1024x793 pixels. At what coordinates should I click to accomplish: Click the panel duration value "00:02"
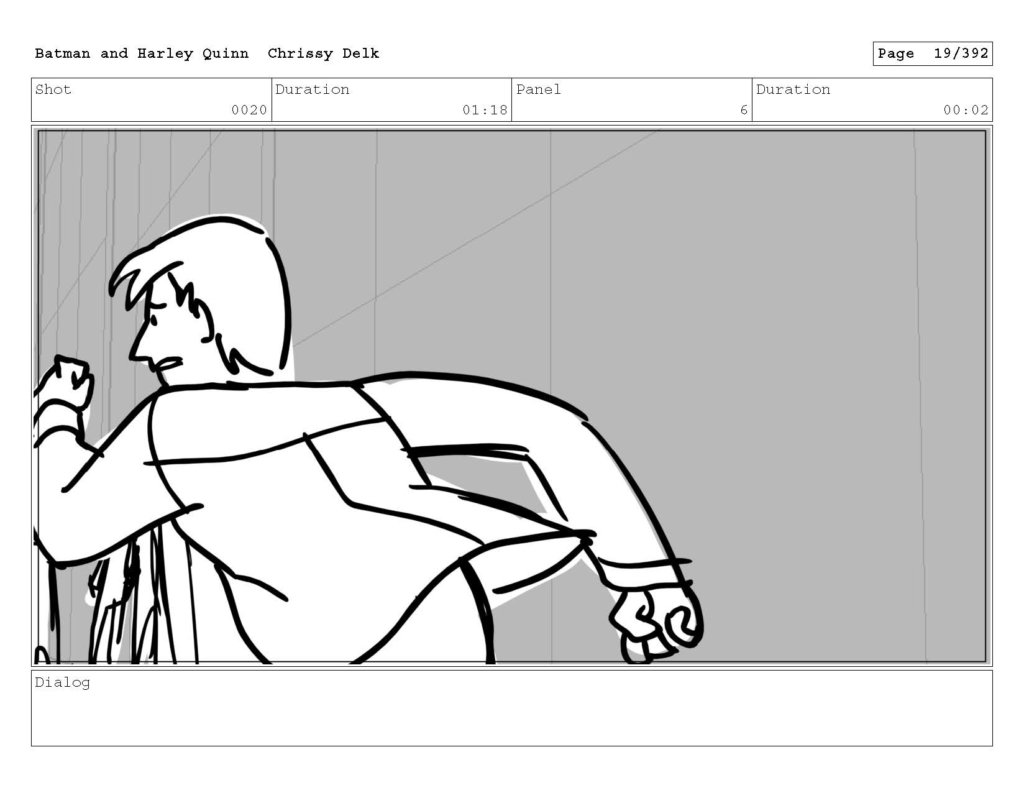965,110
